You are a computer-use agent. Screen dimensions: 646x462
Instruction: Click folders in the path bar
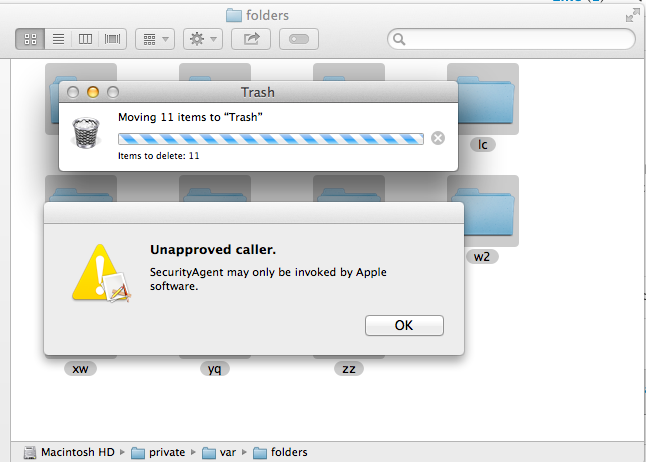coord(280,453)
